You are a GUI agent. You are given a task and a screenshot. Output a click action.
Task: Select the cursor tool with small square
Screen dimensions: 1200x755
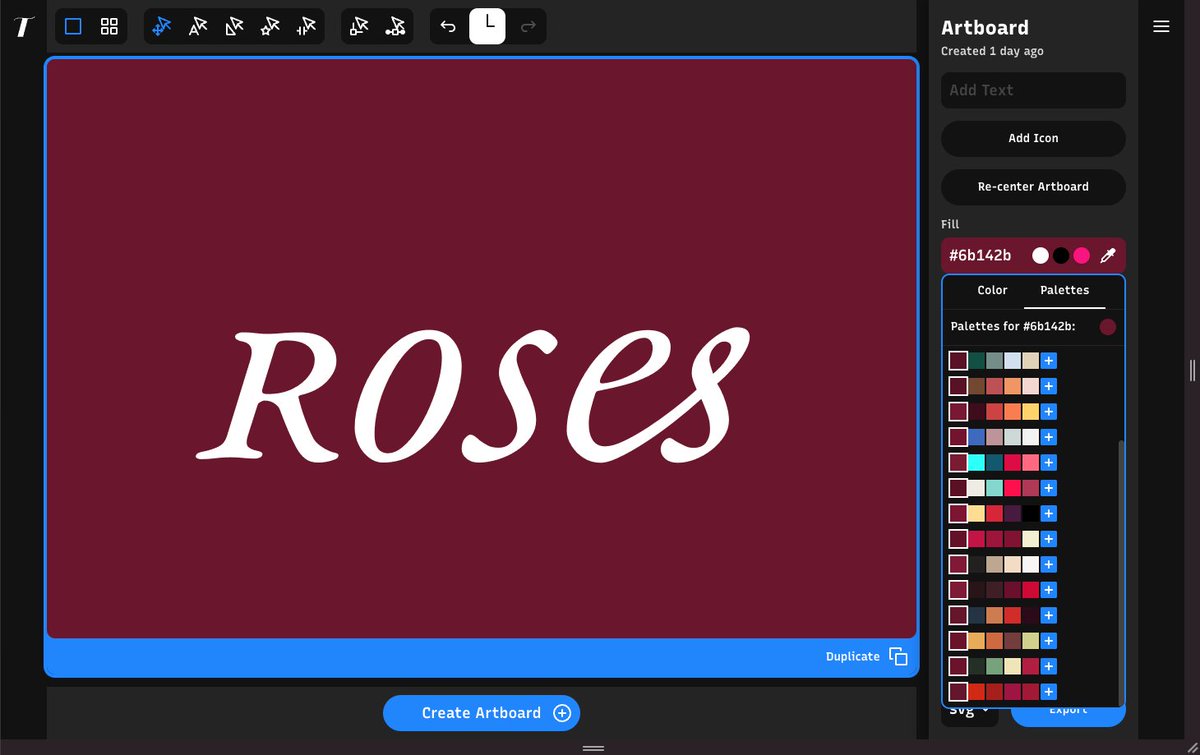(x=359, y=27)
